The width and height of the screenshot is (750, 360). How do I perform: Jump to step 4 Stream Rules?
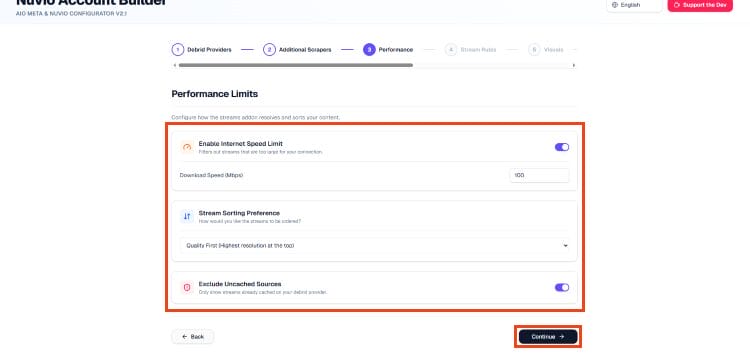click(x=471, y=50)
